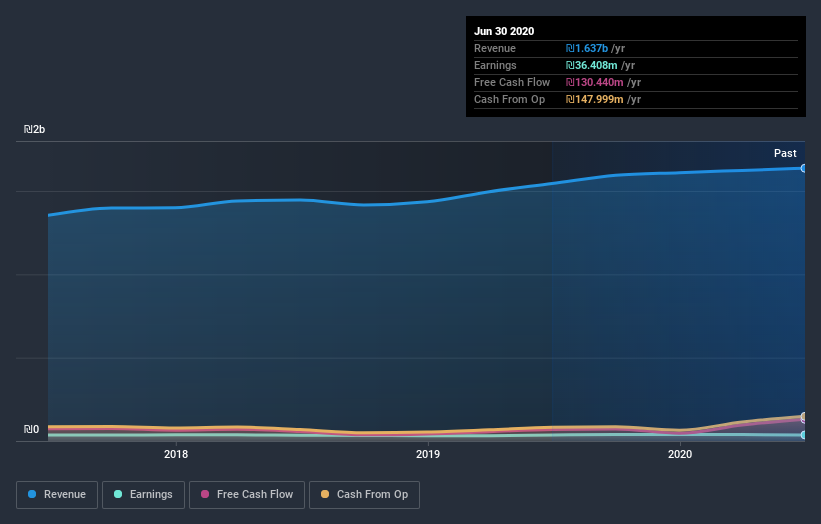Toggle the Earnings series legend button
Image resolution: width=821 pixels, height=524 pixels.
pos(143,495)
